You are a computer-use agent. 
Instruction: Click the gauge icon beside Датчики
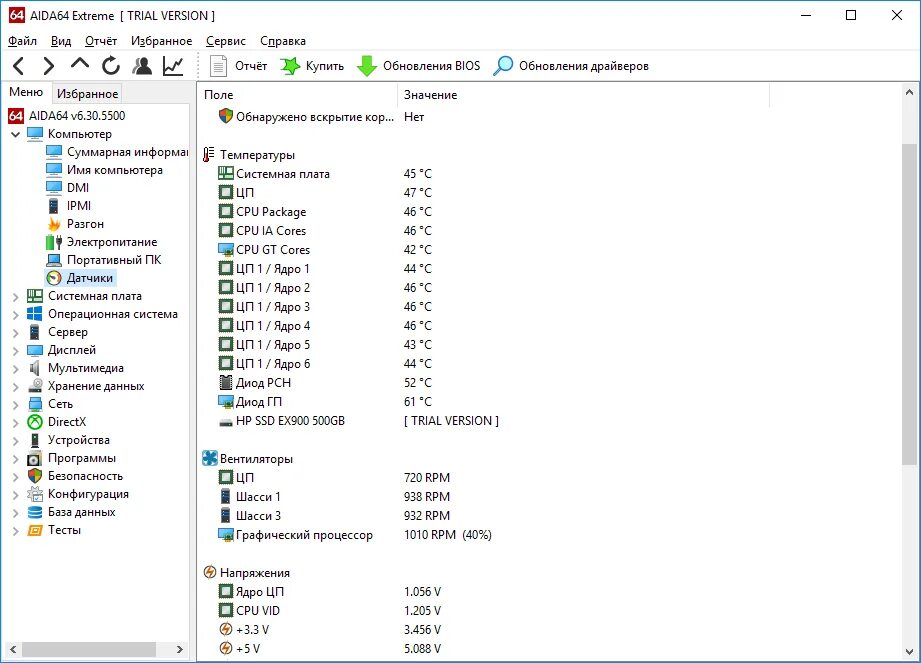click(x=54, y=278)
